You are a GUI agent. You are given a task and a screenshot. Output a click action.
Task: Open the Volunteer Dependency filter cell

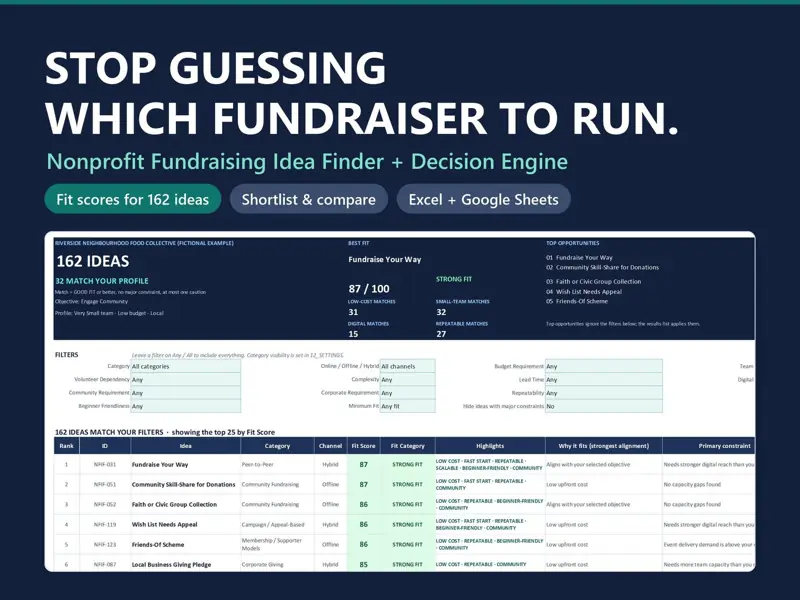186,380
